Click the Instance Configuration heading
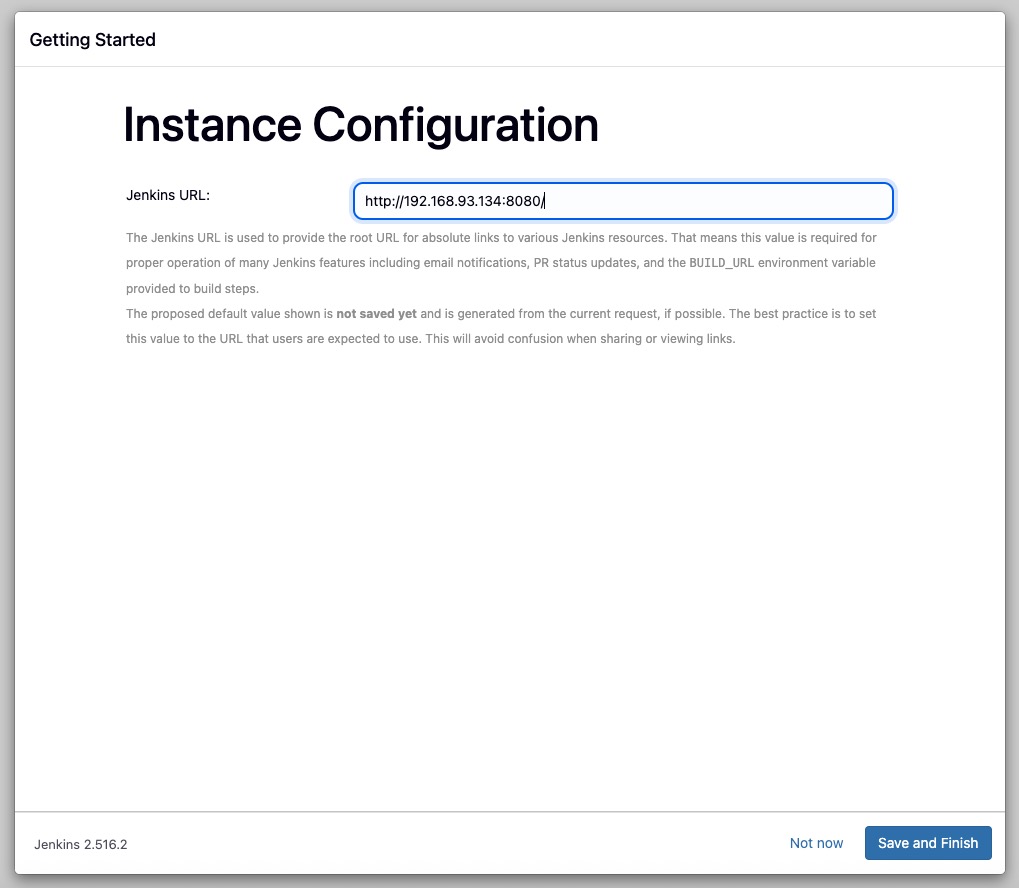This screenshot has width=1019, height=888. [x=361, y=126]
